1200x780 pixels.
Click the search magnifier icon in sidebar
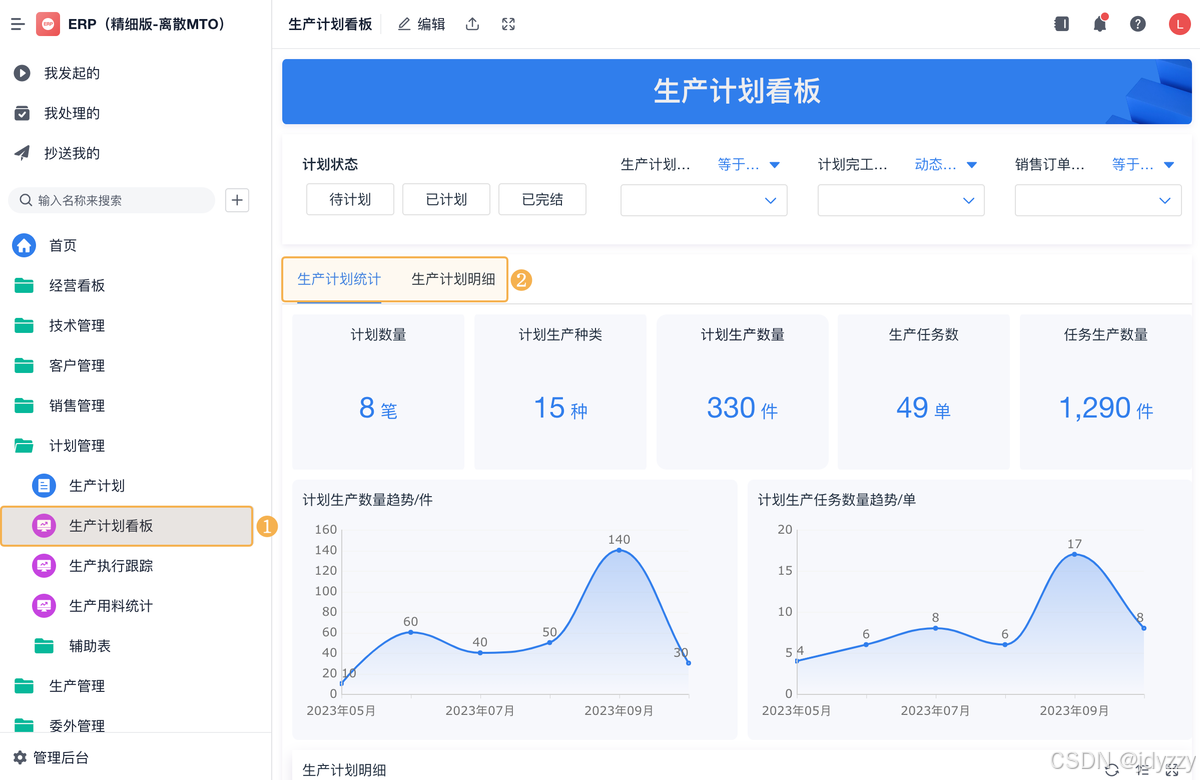tap(25, 200)
